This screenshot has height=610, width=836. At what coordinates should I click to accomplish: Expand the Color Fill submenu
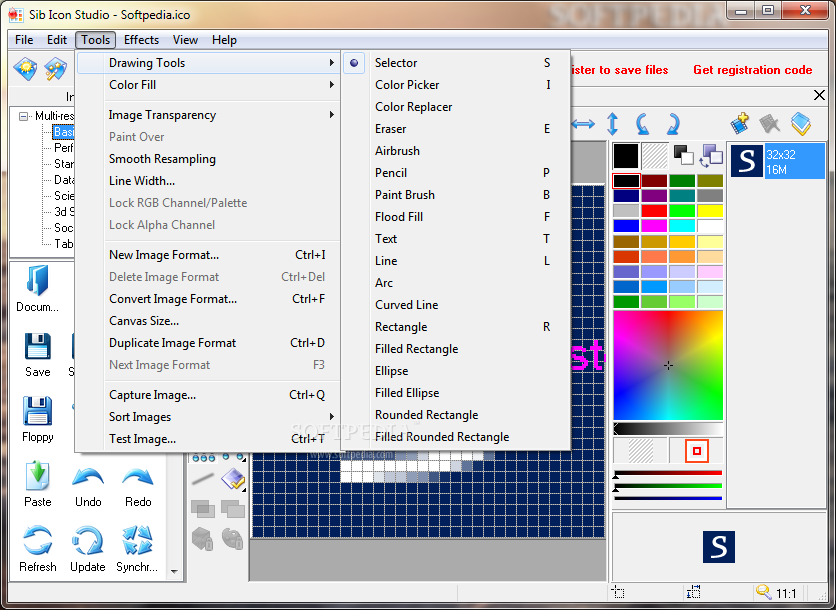(x=208, y=85)
